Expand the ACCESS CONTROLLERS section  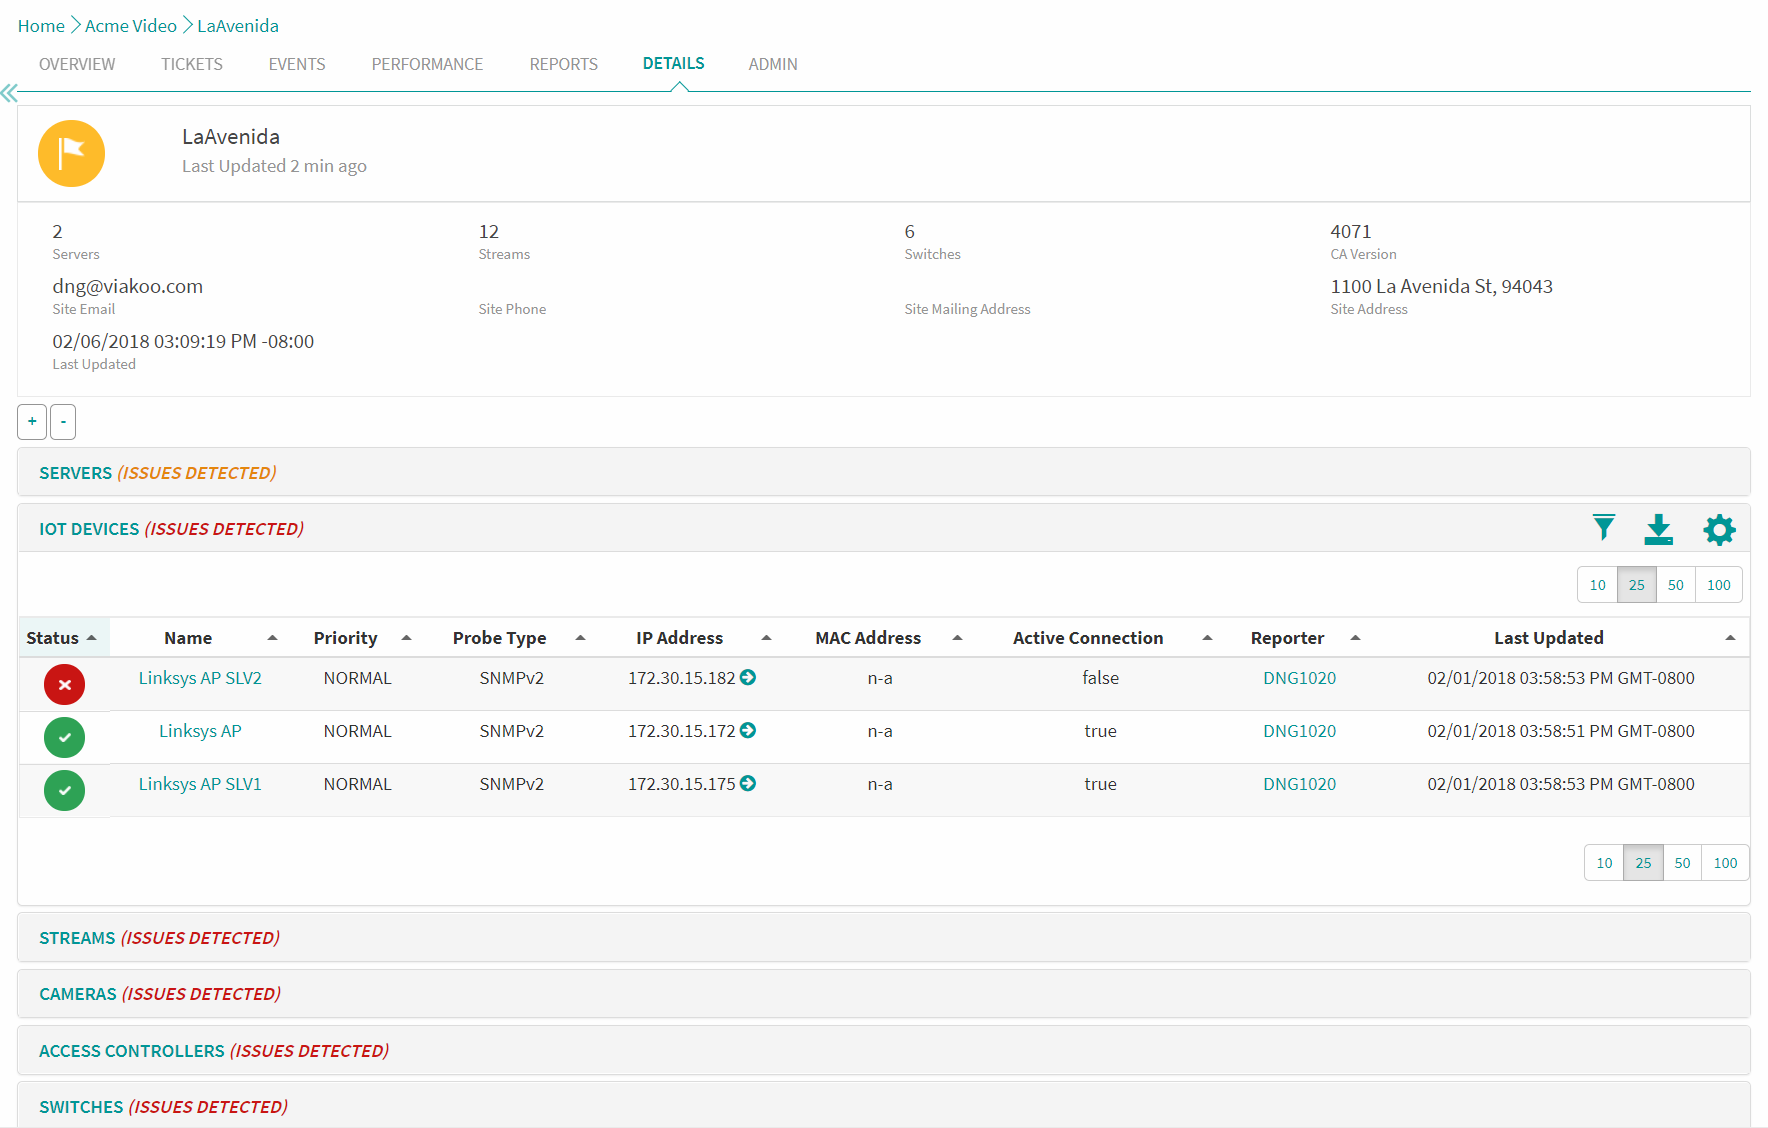[884, 1050]
